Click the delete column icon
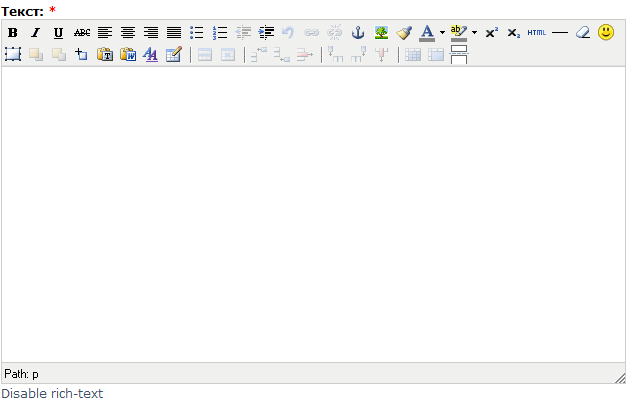The height and width of the screenshot is (407, 632). pos(381,54)
